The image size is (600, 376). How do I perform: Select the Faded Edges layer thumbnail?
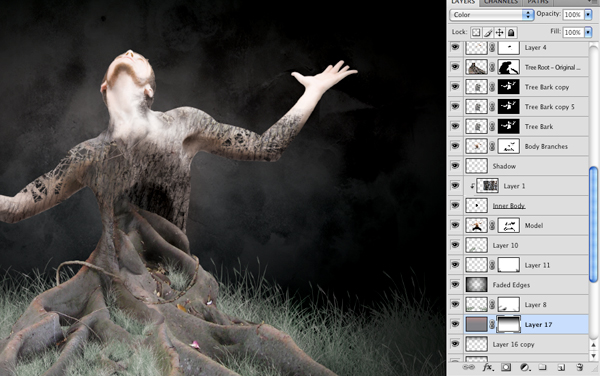click(476, 285)
